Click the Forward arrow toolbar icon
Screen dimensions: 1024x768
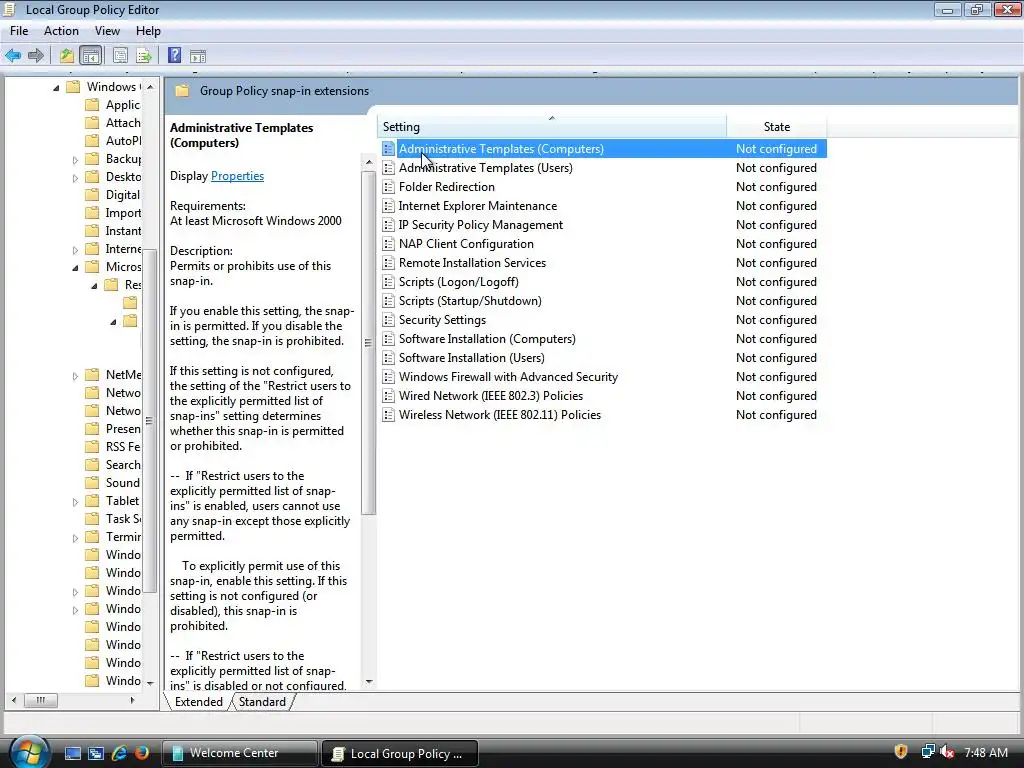coord(36,56)
